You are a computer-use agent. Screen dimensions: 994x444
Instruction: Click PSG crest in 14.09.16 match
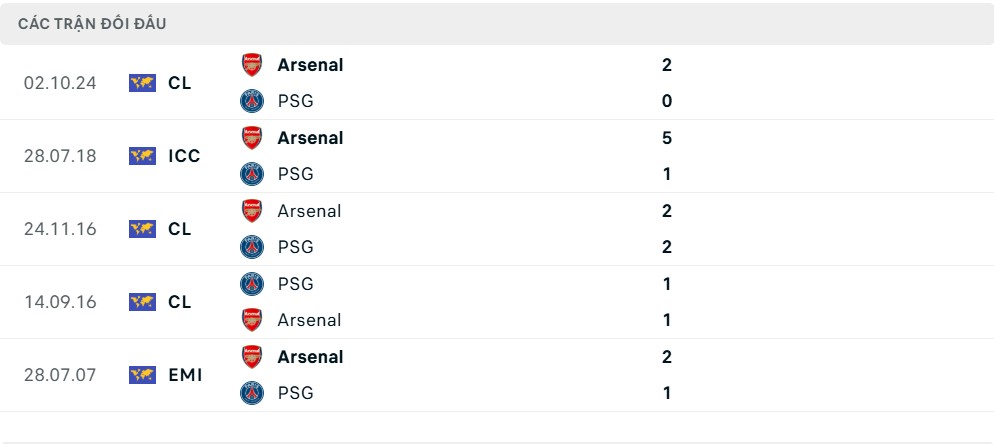pos(252,284)
